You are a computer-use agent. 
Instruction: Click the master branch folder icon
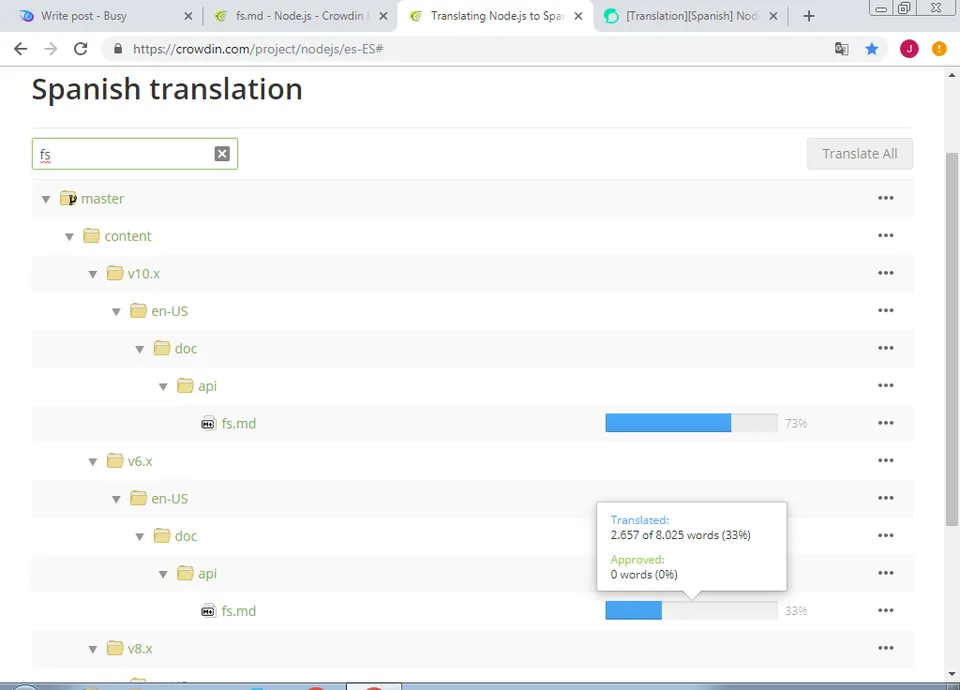click(68, 198)
